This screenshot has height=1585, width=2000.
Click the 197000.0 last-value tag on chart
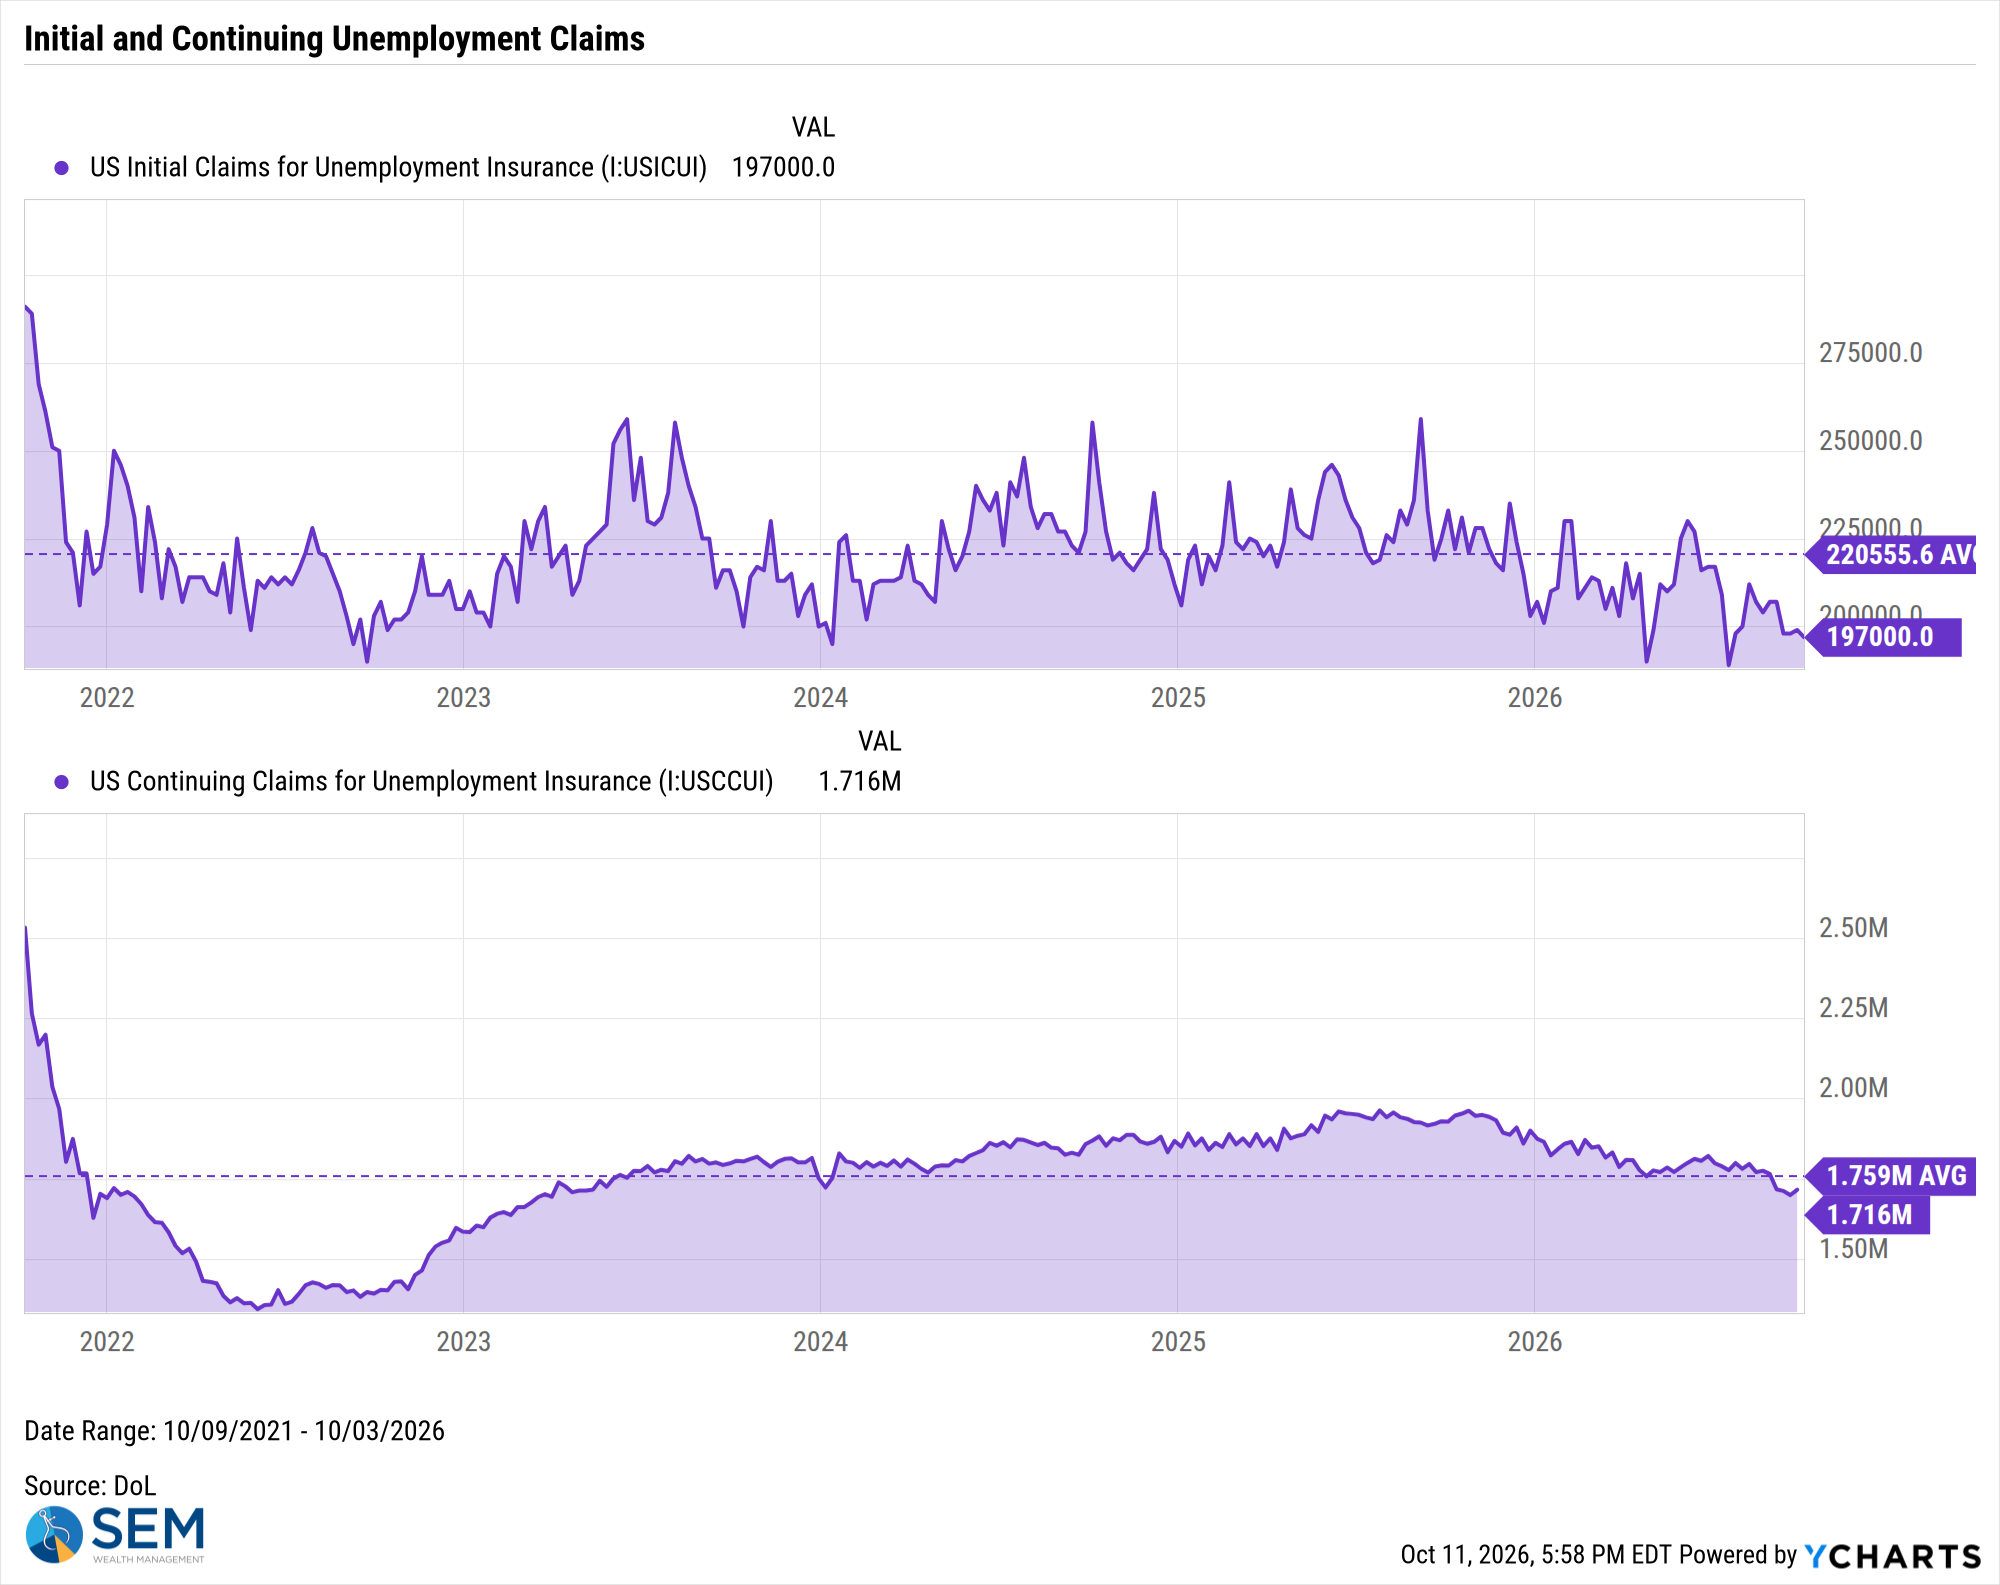(x=1884, y=636)
